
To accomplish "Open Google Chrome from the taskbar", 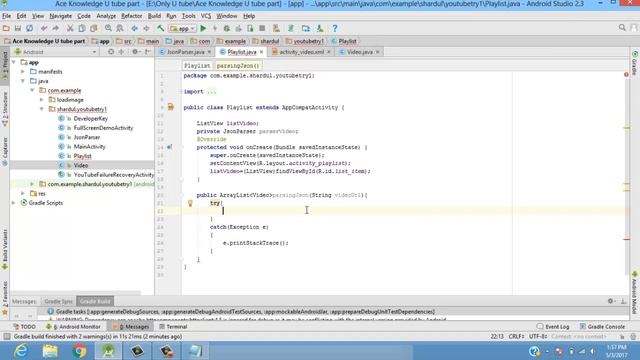I will [80, 351].
